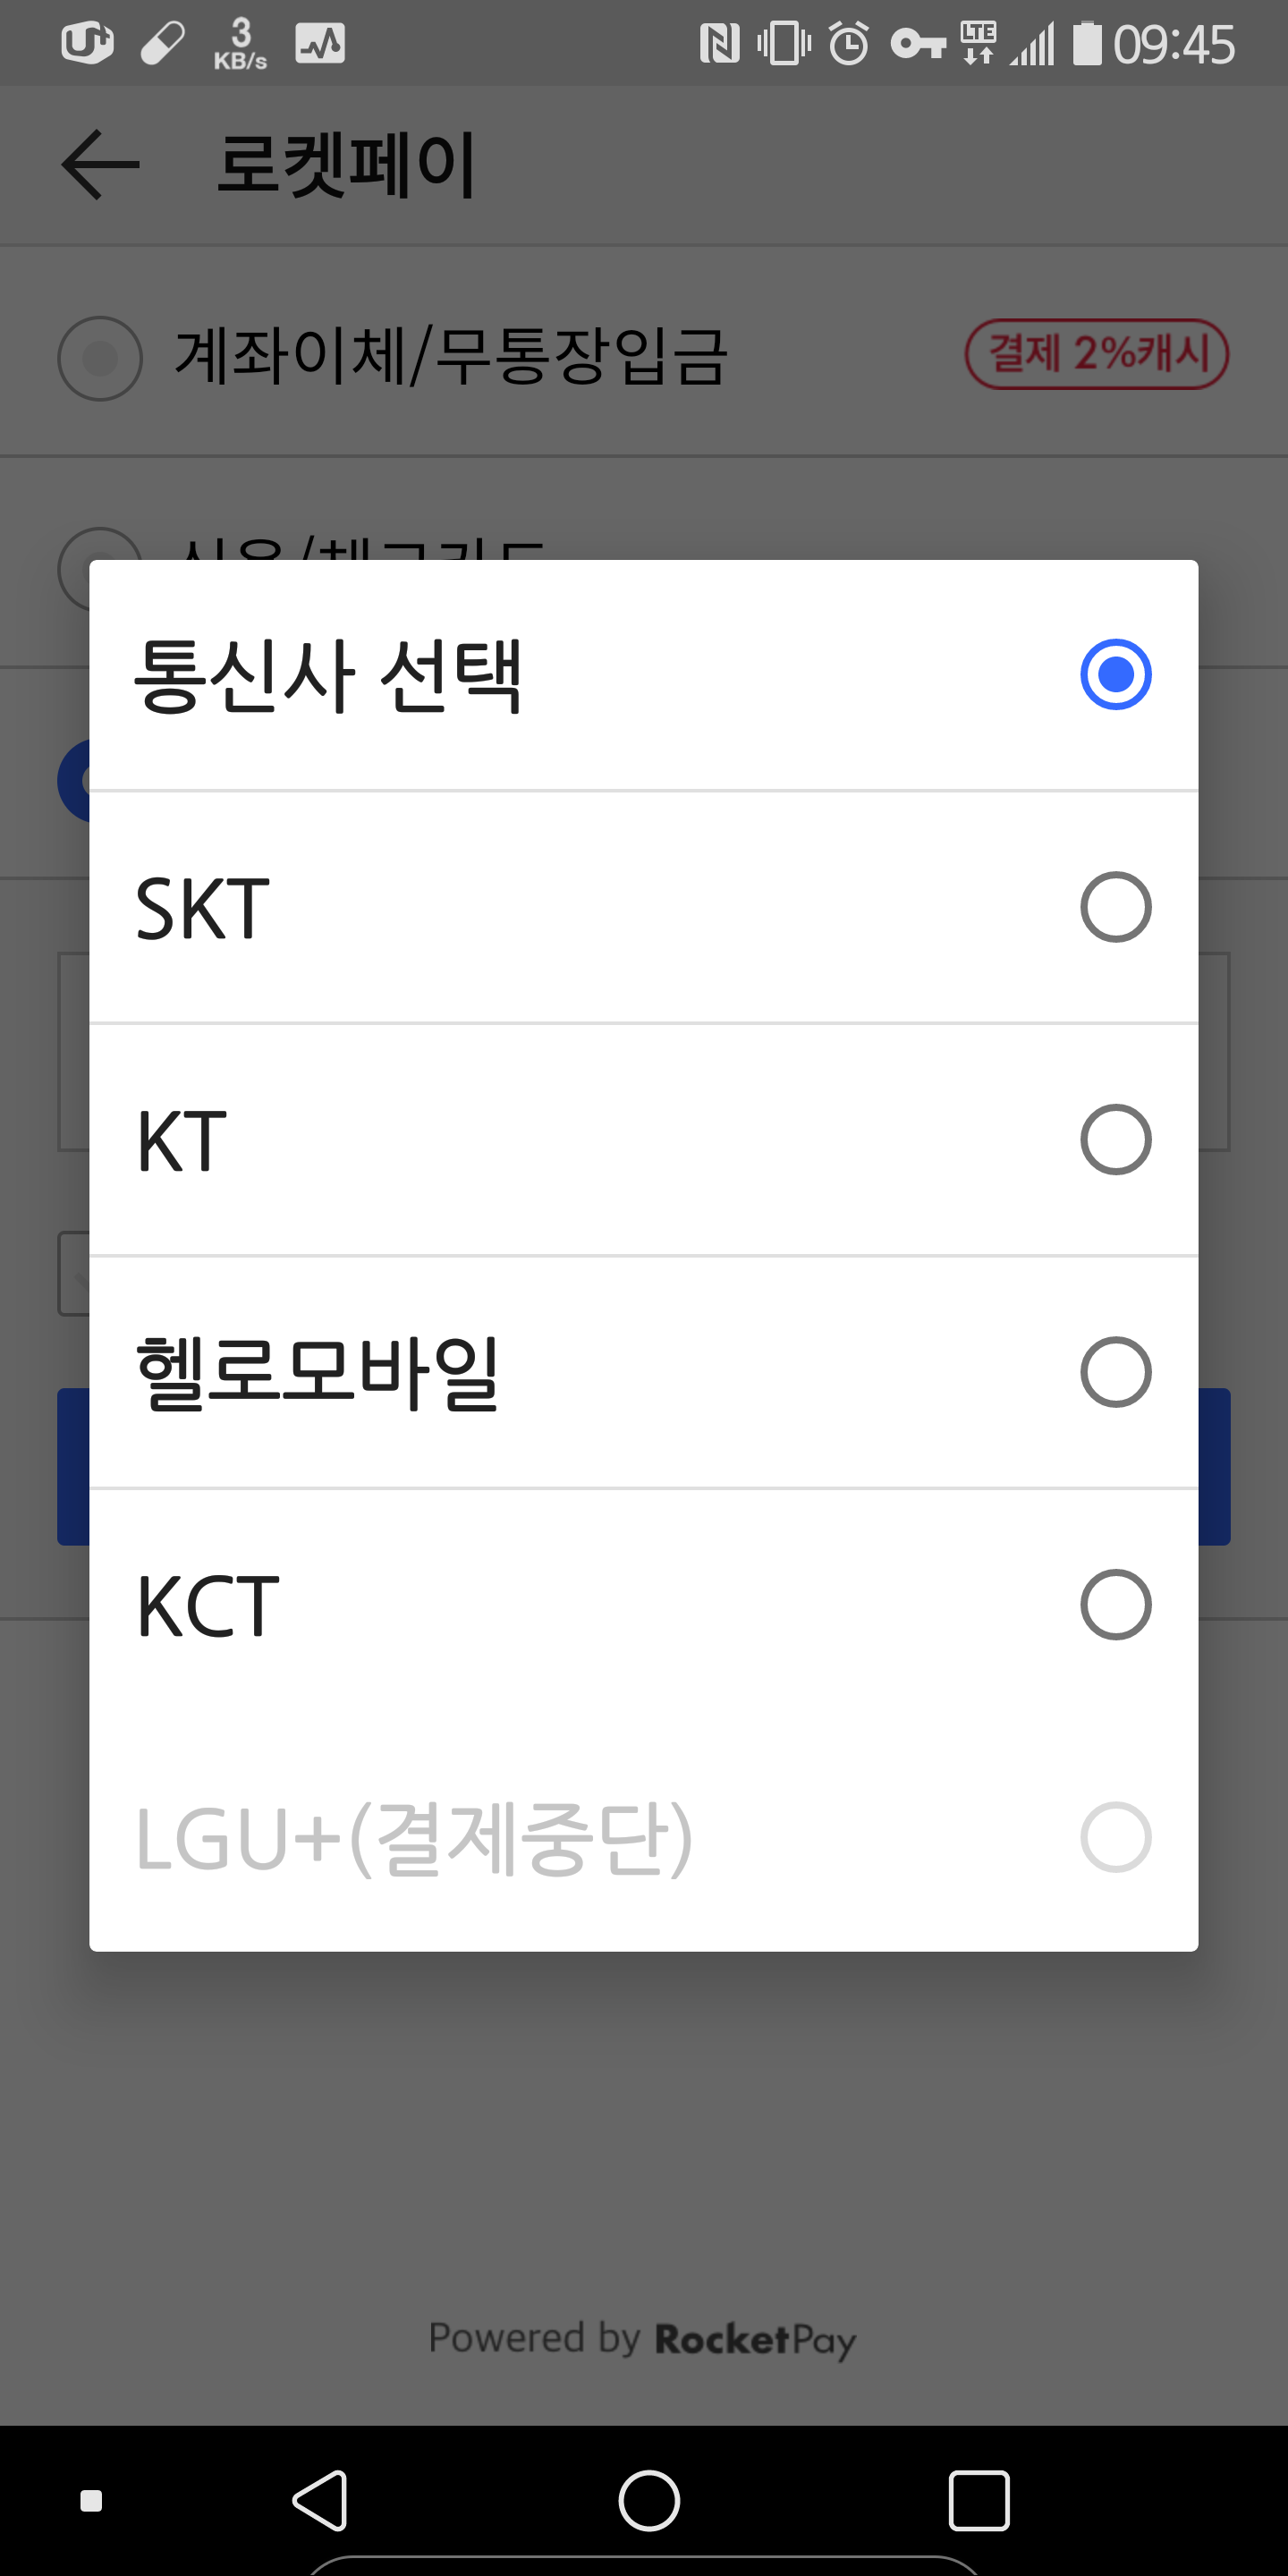Select the SKT radio button

1115,907
